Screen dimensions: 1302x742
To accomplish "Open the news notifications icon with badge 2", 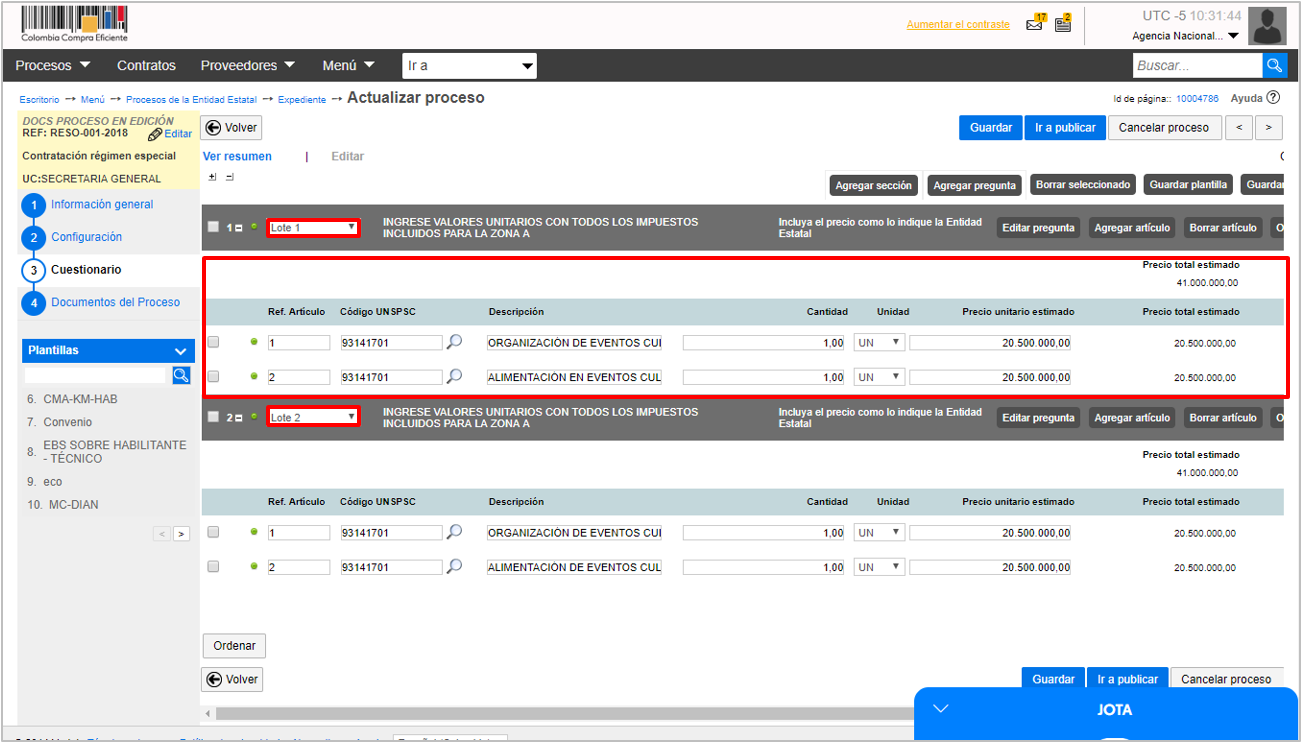I will [x=1062, y=25].
